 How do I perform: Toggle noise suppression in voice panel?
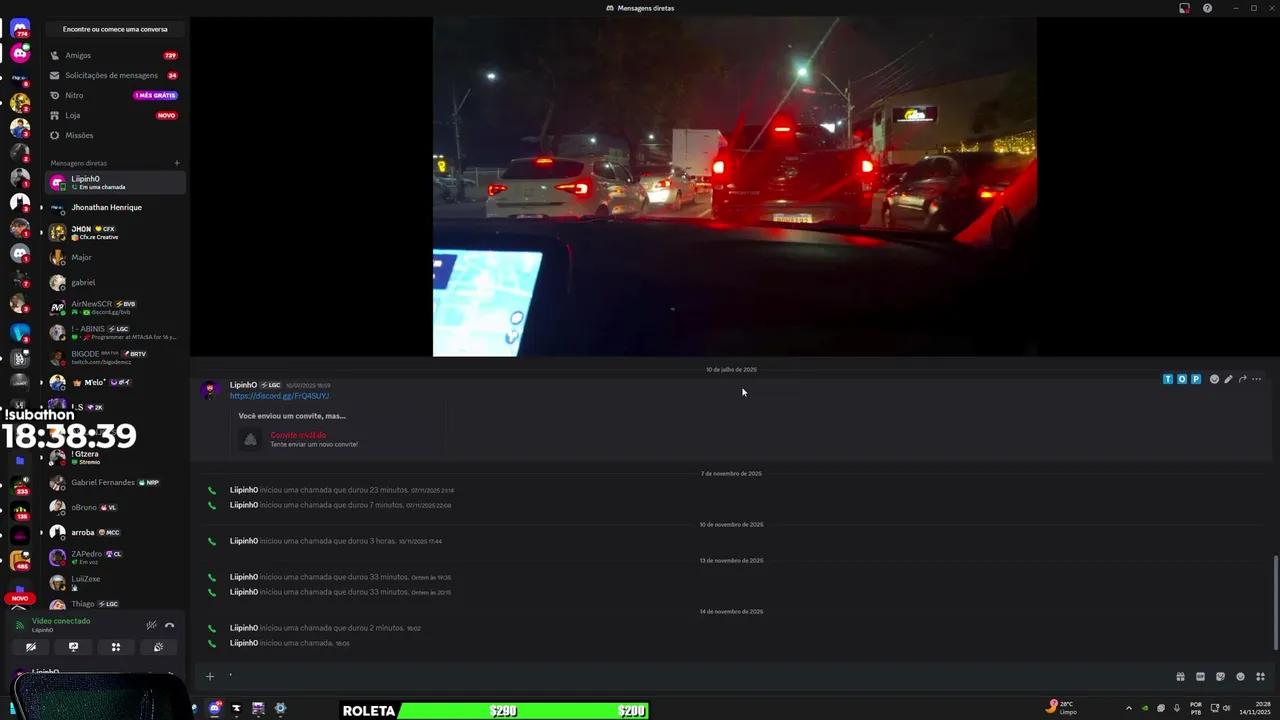pyautogui.click(x=151, y=625)
